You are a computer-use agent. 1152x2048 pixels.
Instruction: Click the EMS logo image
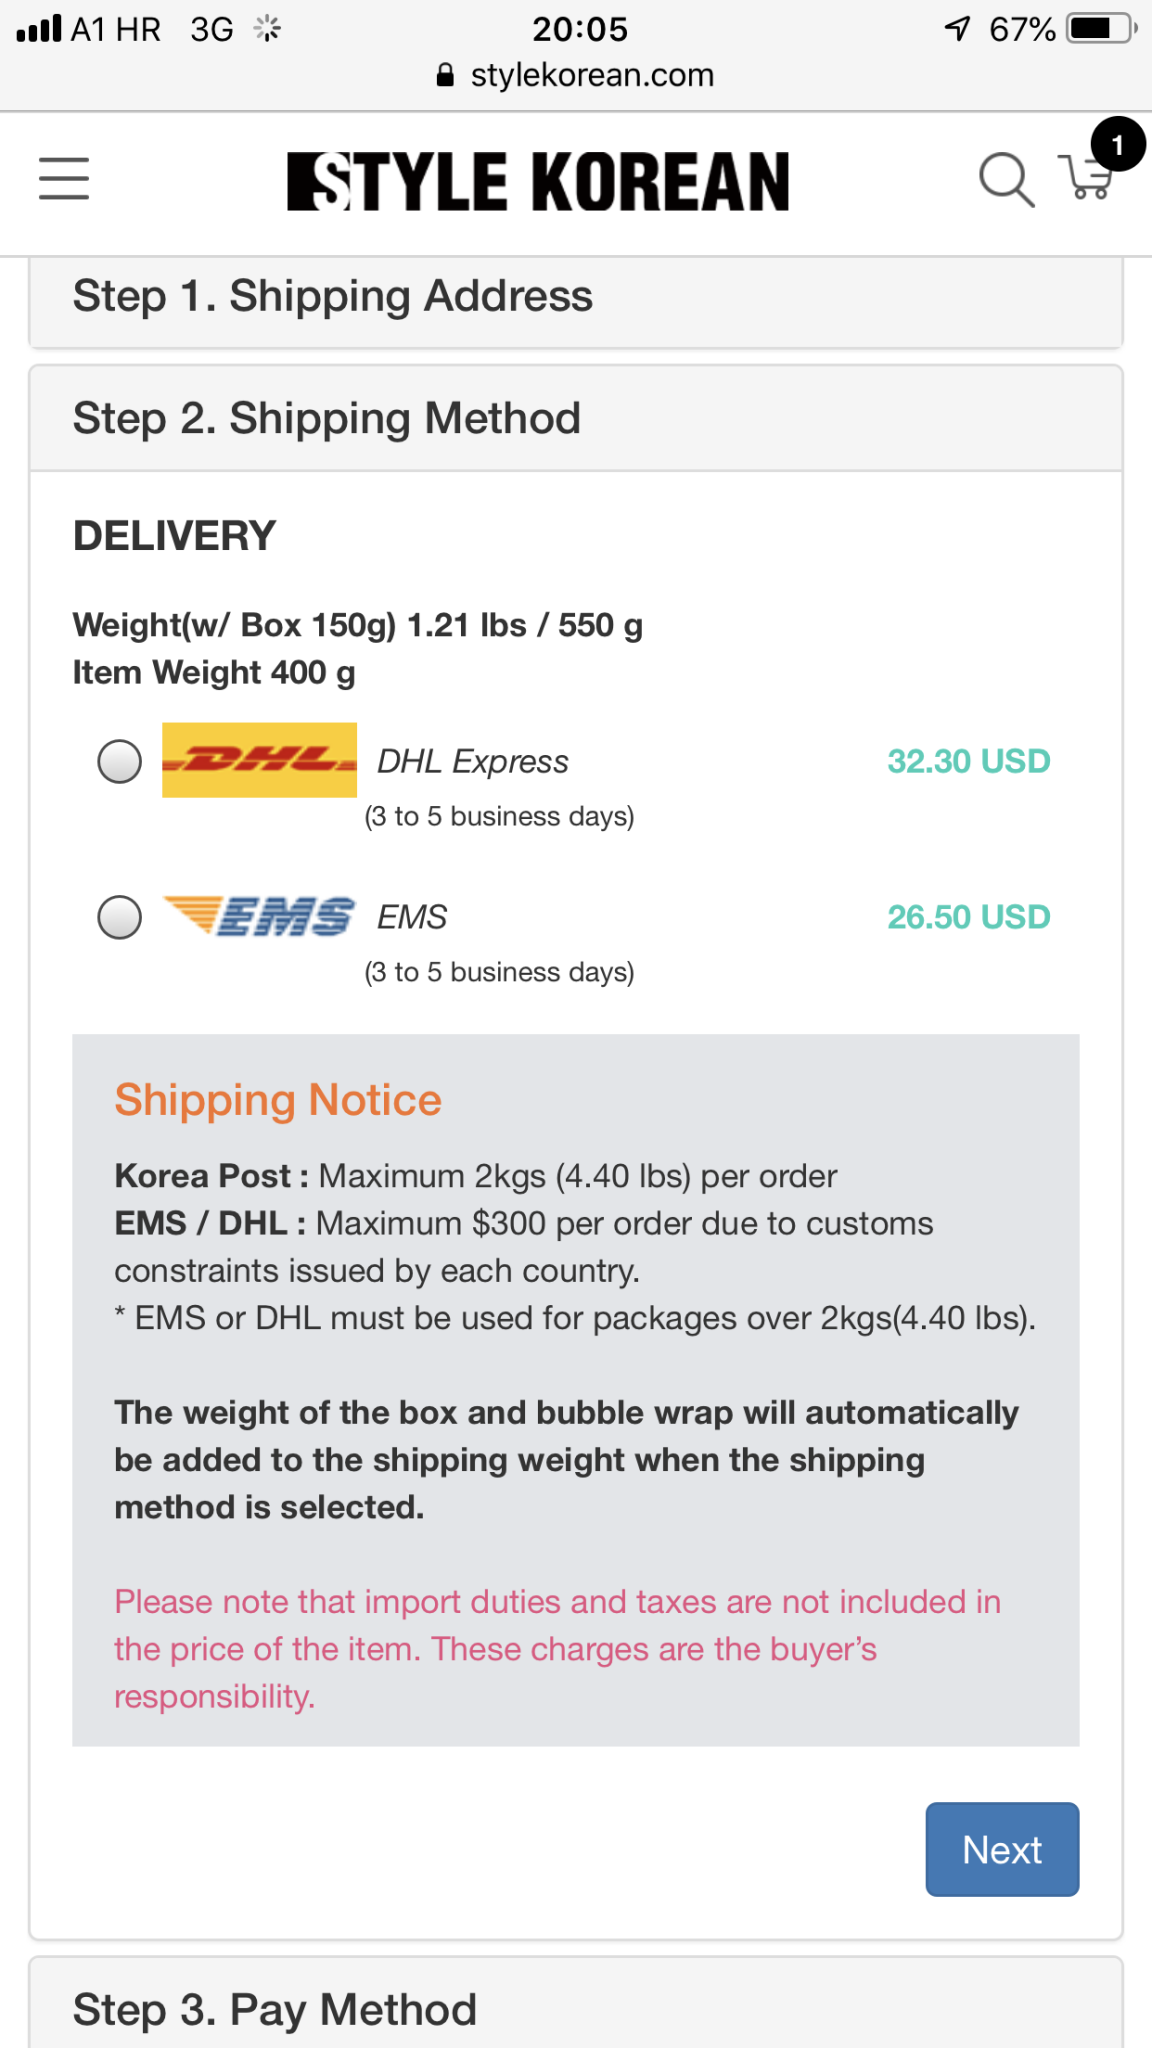coord(259,916)
